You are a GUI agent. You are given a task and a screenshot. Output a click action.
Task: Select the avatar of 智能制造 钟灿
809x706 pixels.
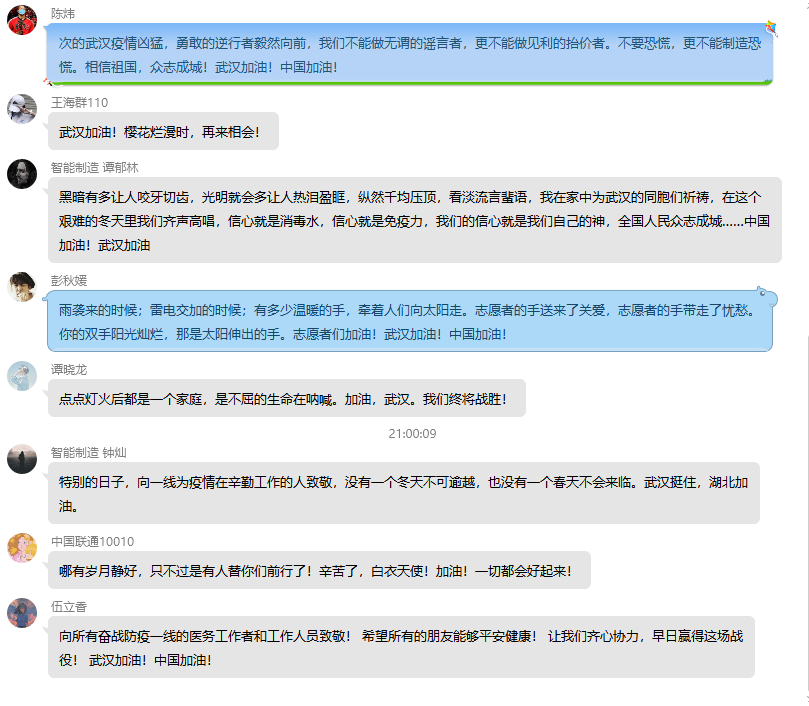[x=22, y=459]
